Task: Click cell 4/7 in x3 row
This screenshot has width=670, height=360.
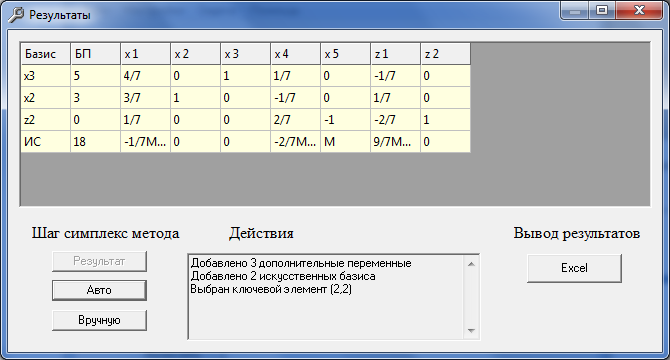Action: pyautogui.click(x=145, y=76)
